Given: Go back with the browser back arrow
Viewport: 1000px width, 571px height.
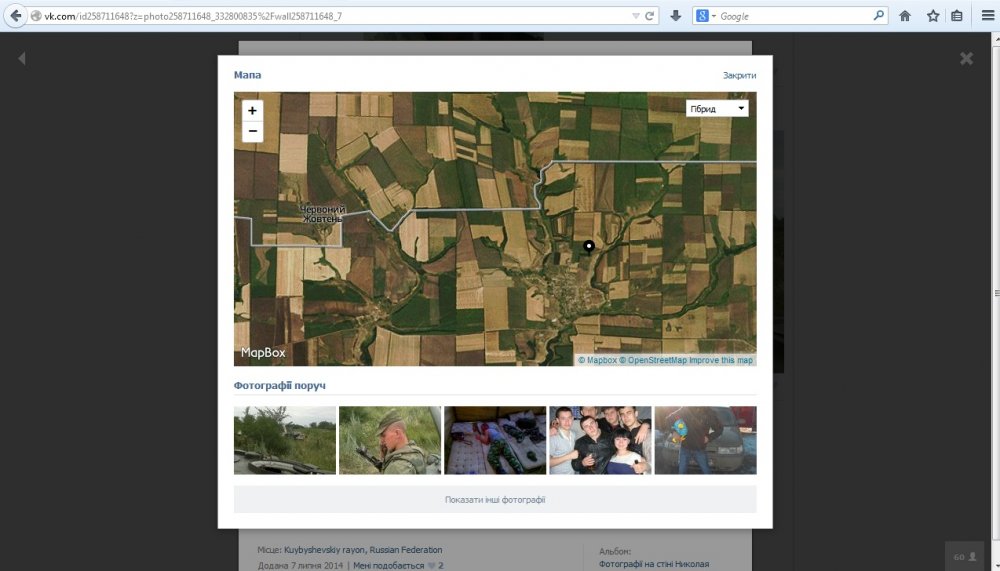Looking at the screenshot, I should pos(16,16).
